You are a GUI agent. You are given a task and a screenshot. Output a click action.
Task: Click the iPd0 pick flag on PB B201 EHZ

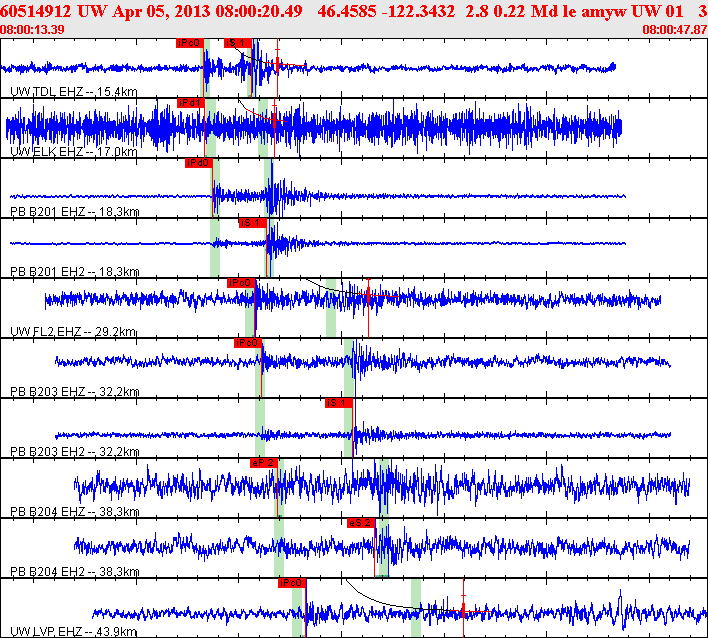pos(198,163)
